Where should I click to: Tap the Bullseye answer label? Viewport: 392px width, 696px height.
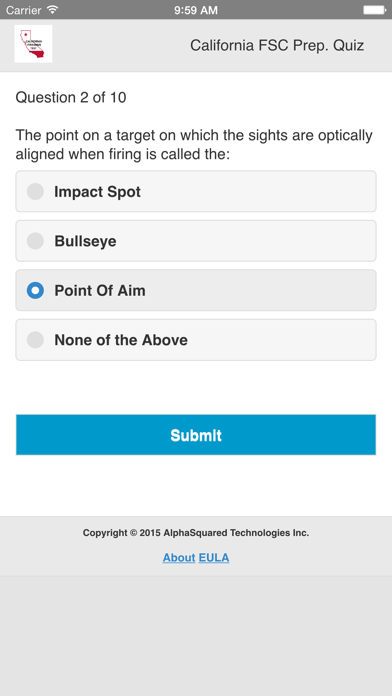pos(85,241)
